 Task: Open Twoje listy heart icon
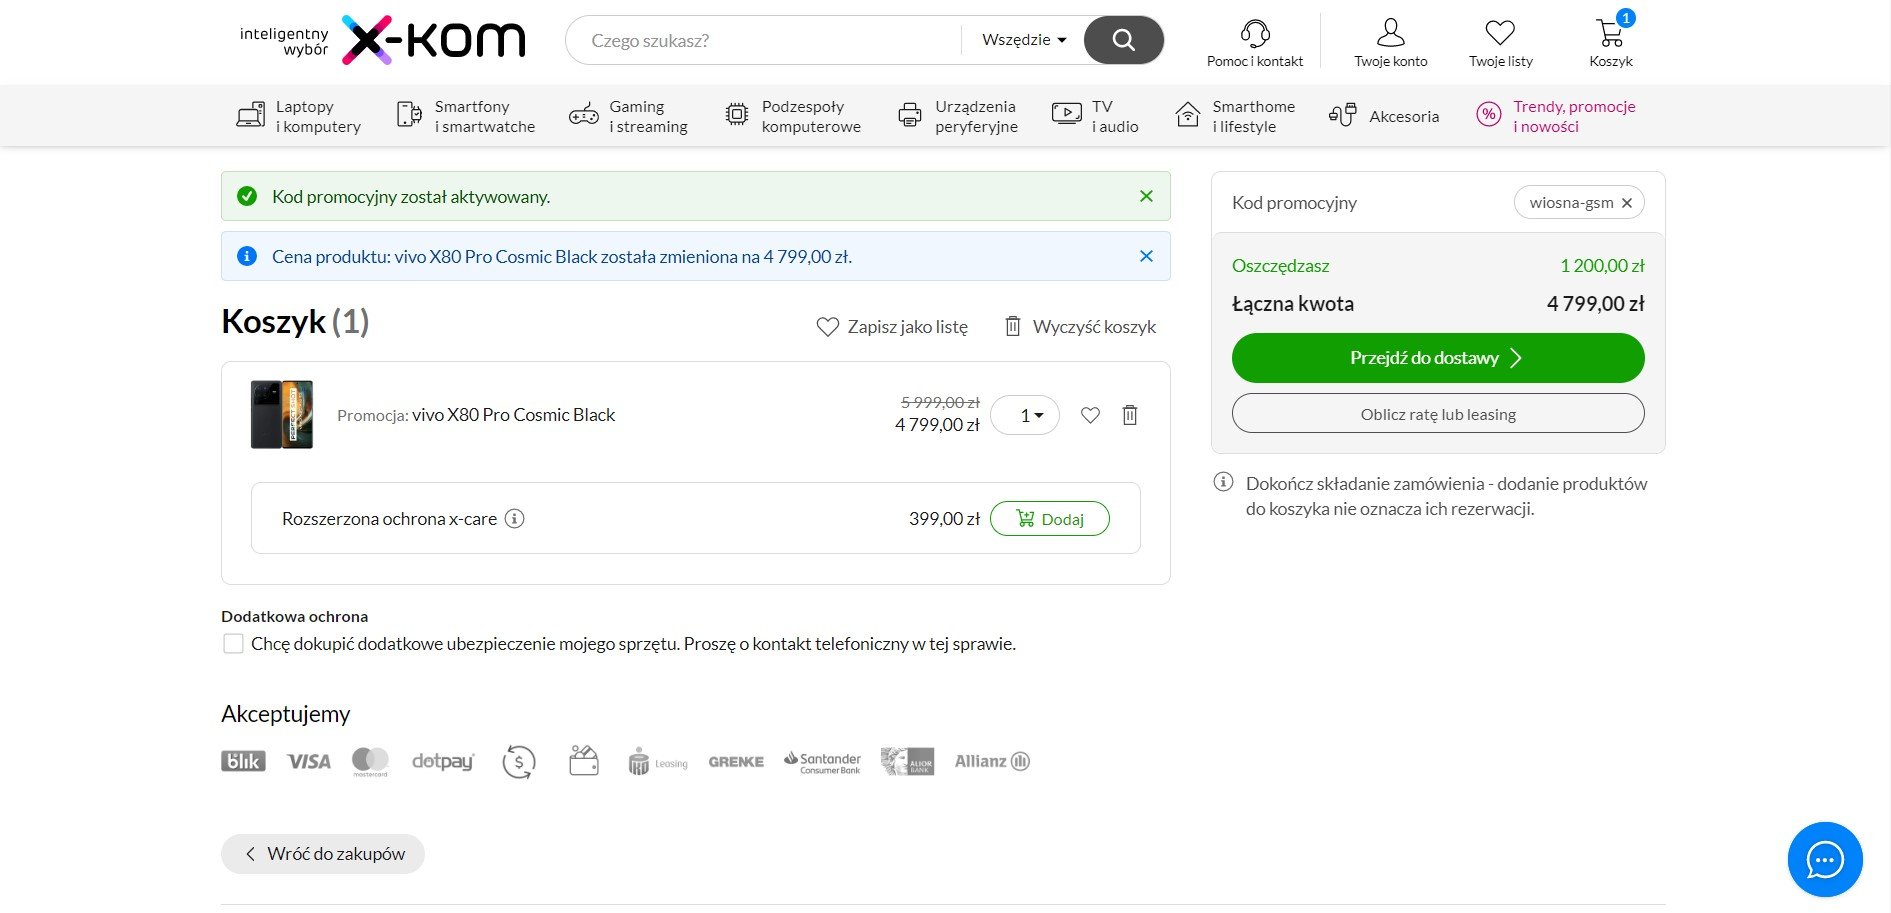coord(1500,33)
